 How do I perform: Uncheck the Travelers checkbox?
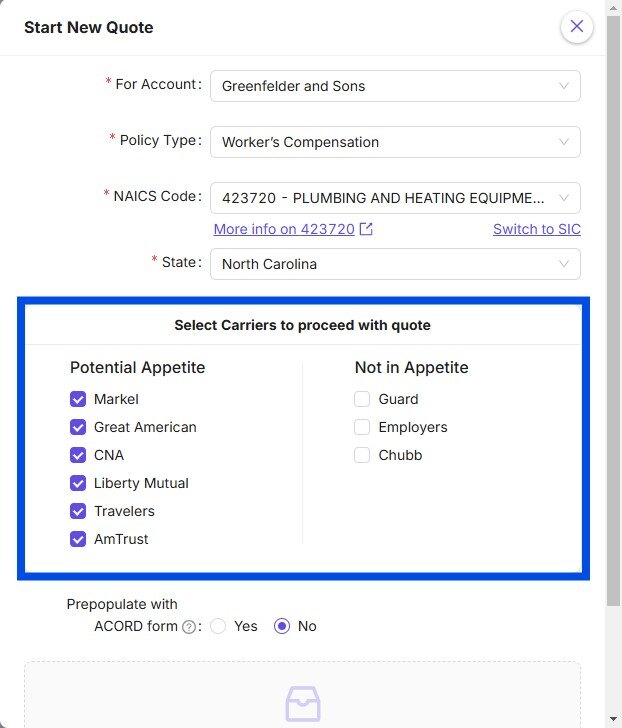point(78,511)
